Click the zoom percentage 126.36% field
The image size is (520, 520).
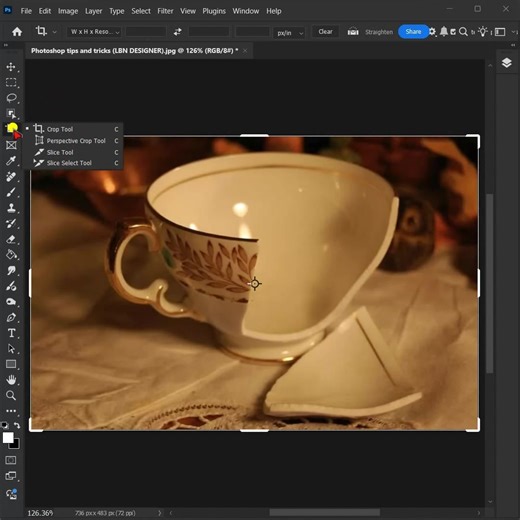[40, 513]
